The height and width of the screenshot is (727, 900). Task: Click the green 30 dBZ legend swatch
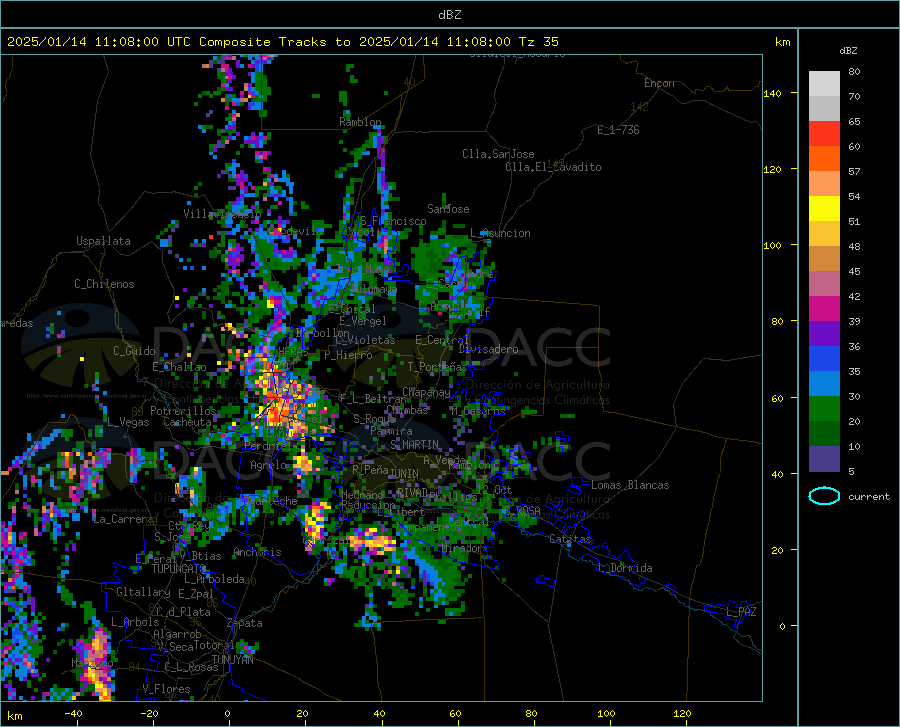824,409
